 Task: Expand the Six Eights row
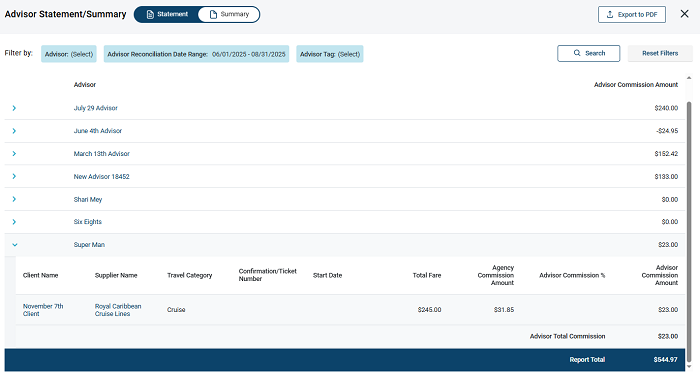(x=14, y=222)
